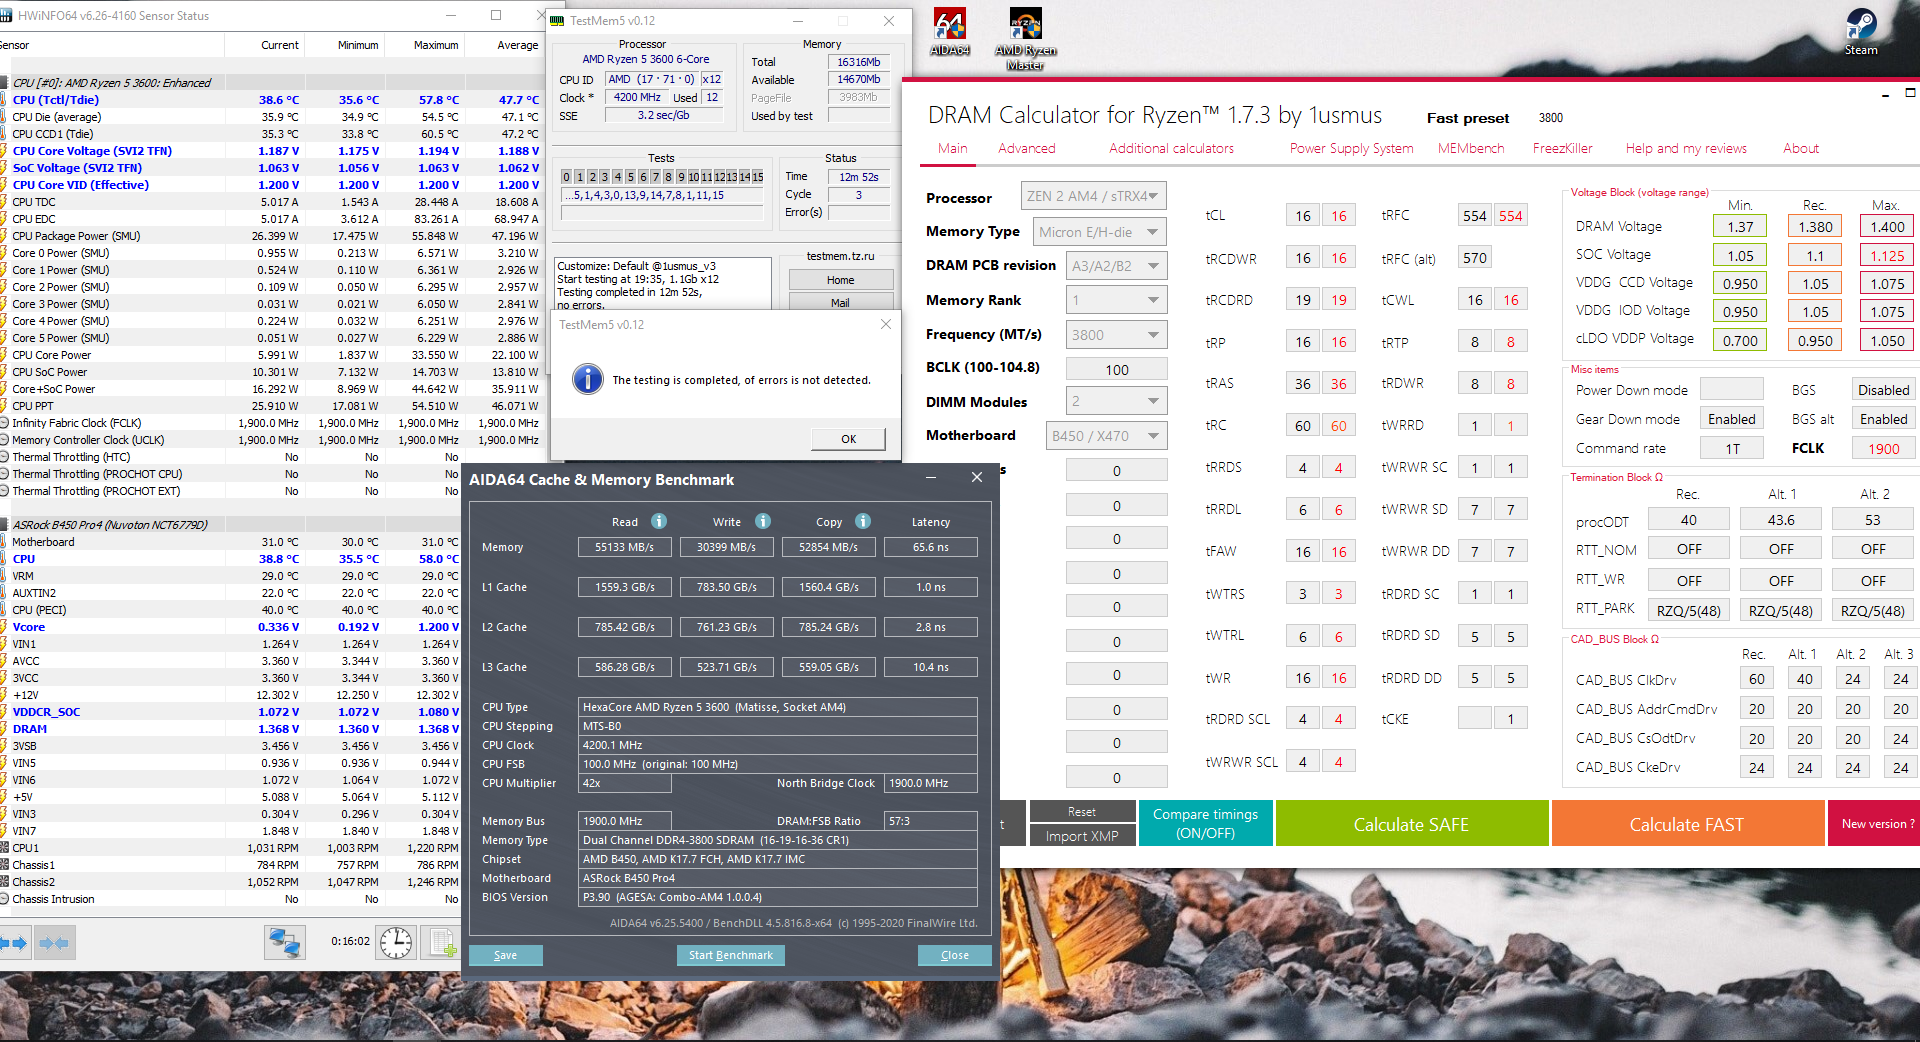Open the About tab in DRAM Calculator
Image resolution: width=1920 pixels, height=1042 pixels.
(x=1801, y=148)
